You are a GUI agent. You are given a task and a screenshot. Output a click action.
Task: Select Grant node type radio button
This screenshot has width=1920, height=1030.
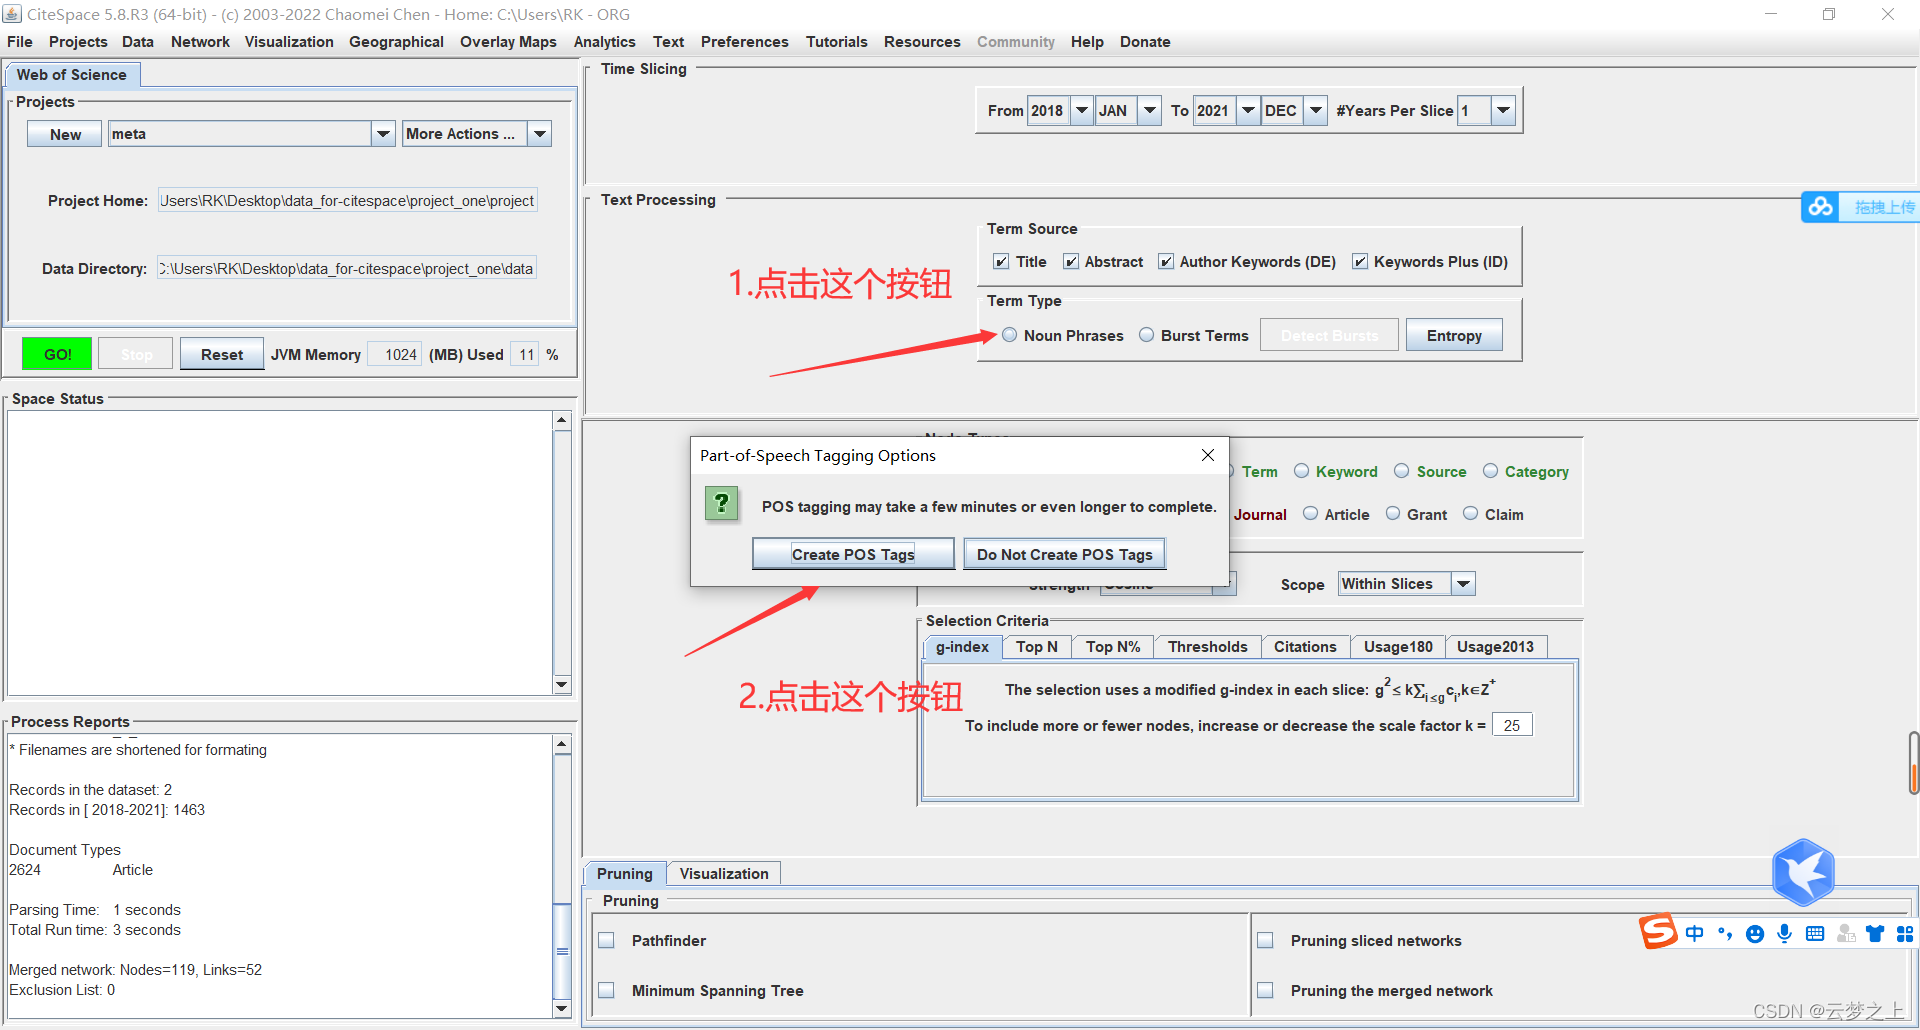point(1393,514)
